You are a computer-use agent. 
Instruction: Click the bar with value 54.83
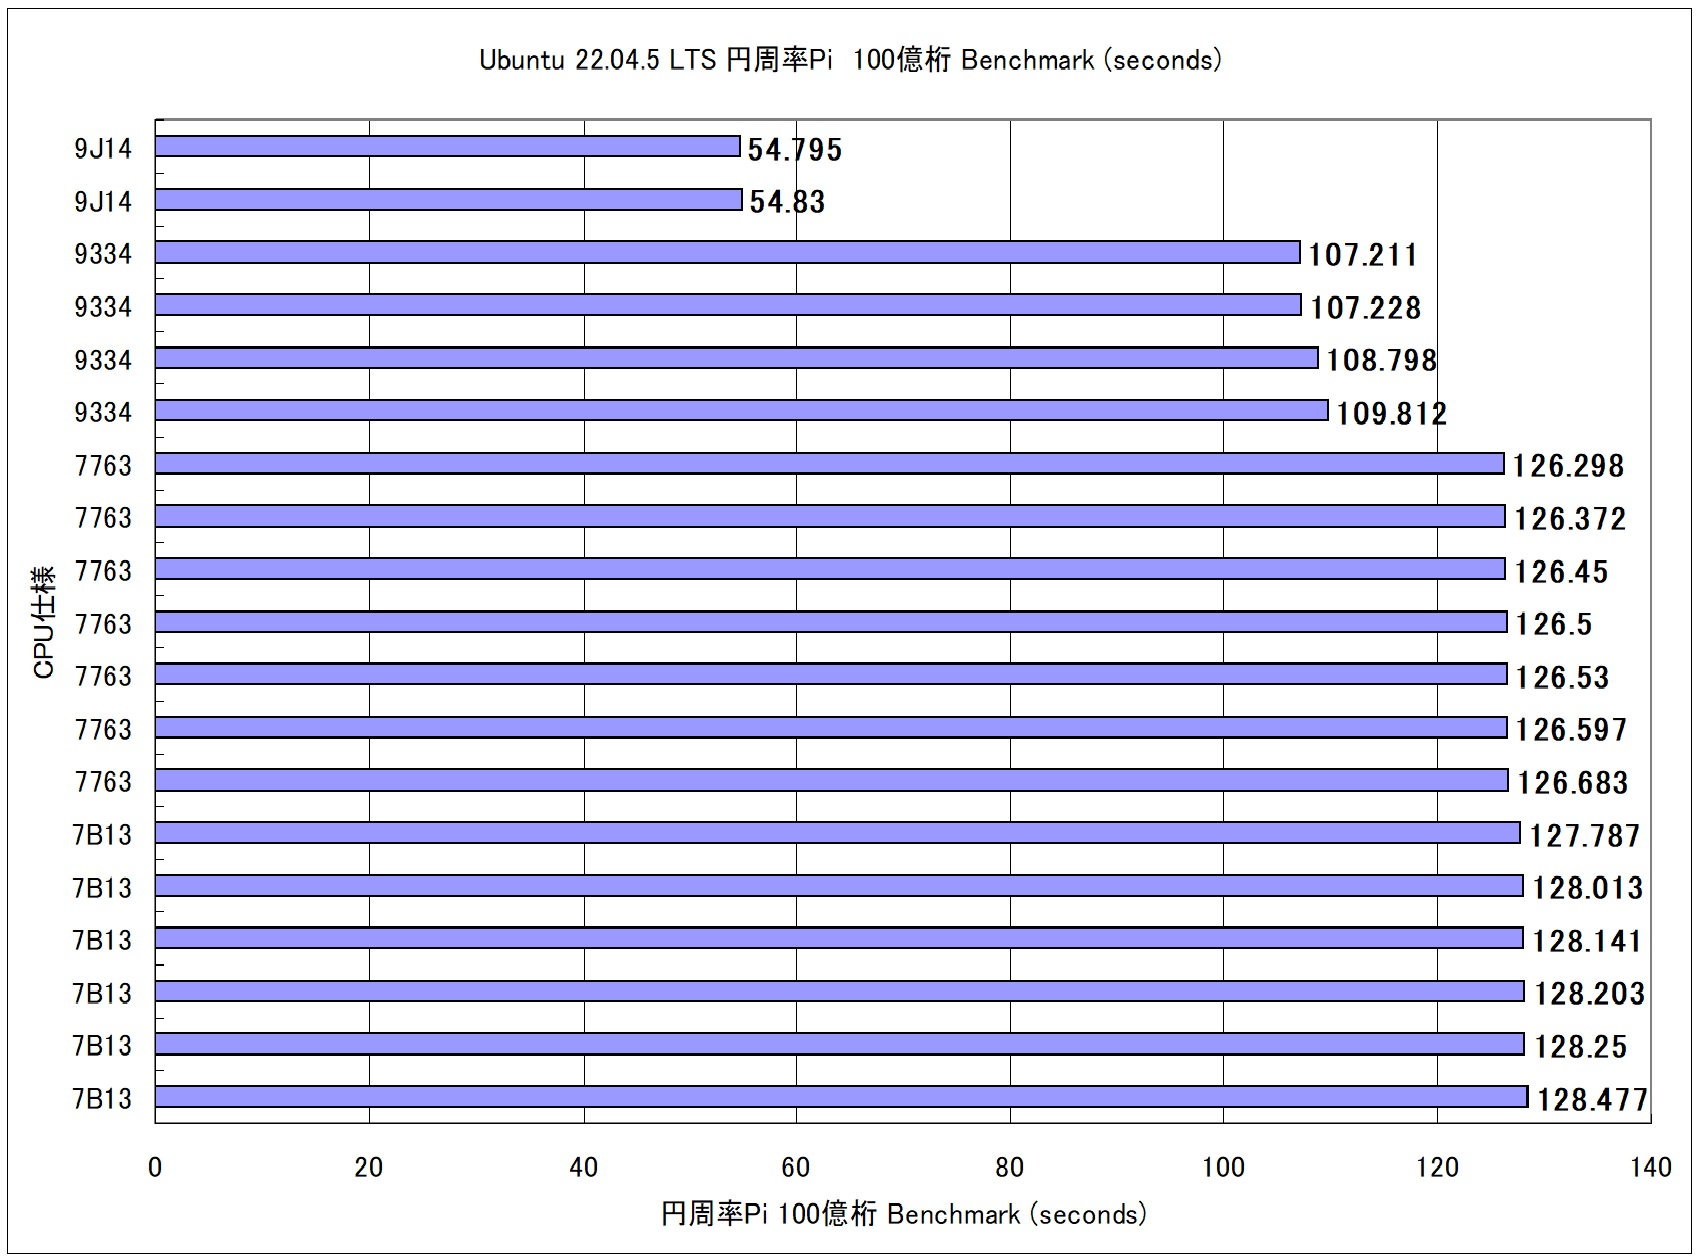coord(448,200)
